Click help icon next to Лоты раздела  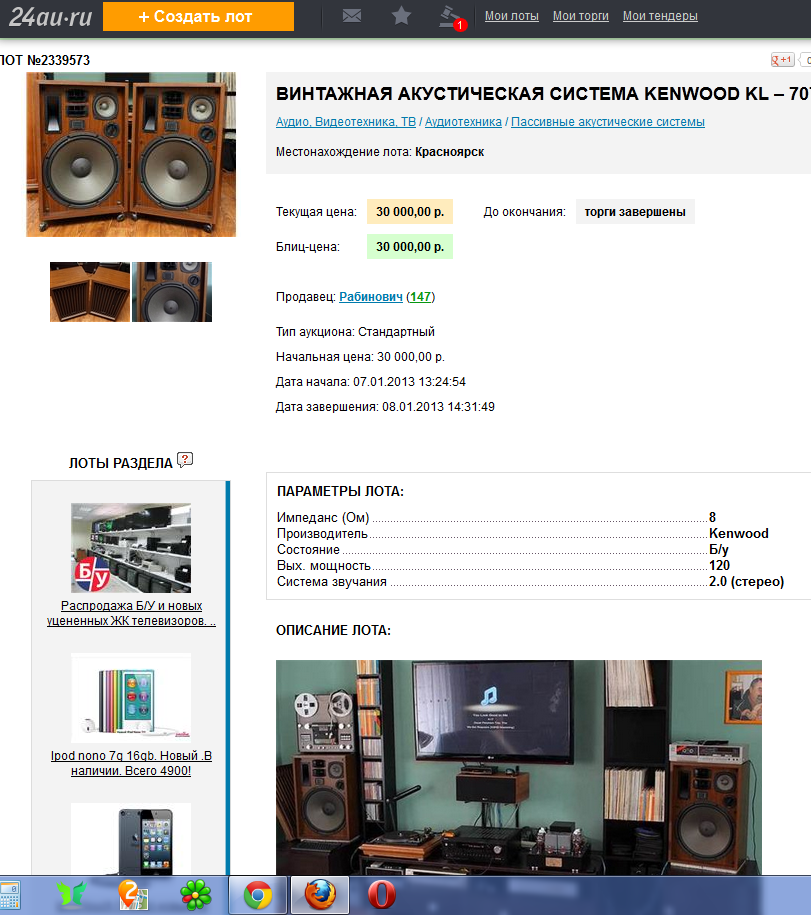click(x=185, y=460)
